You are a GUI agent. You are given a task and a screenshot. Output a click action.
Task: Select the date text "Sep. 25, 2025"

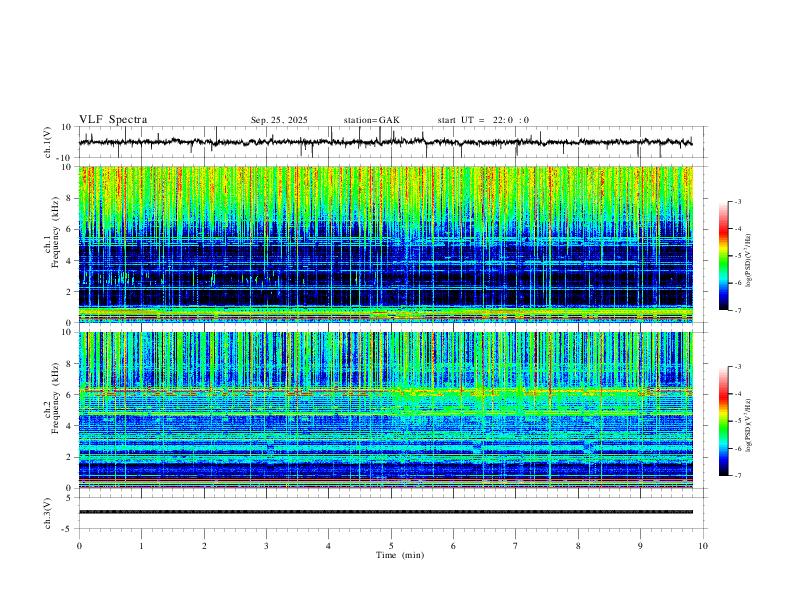pos(279,120)
